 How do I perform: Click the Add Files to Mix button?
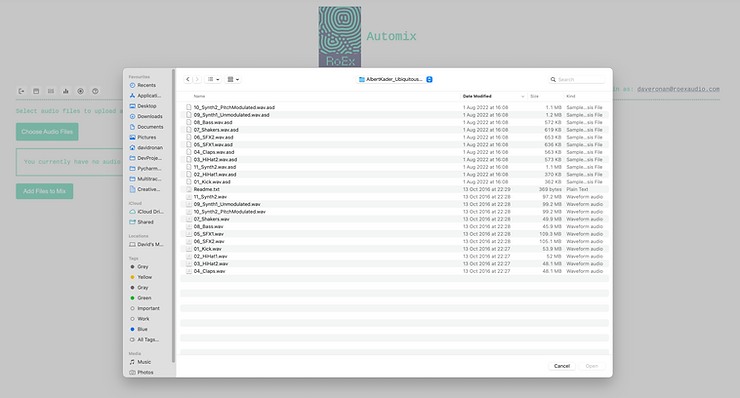[44, 191]
